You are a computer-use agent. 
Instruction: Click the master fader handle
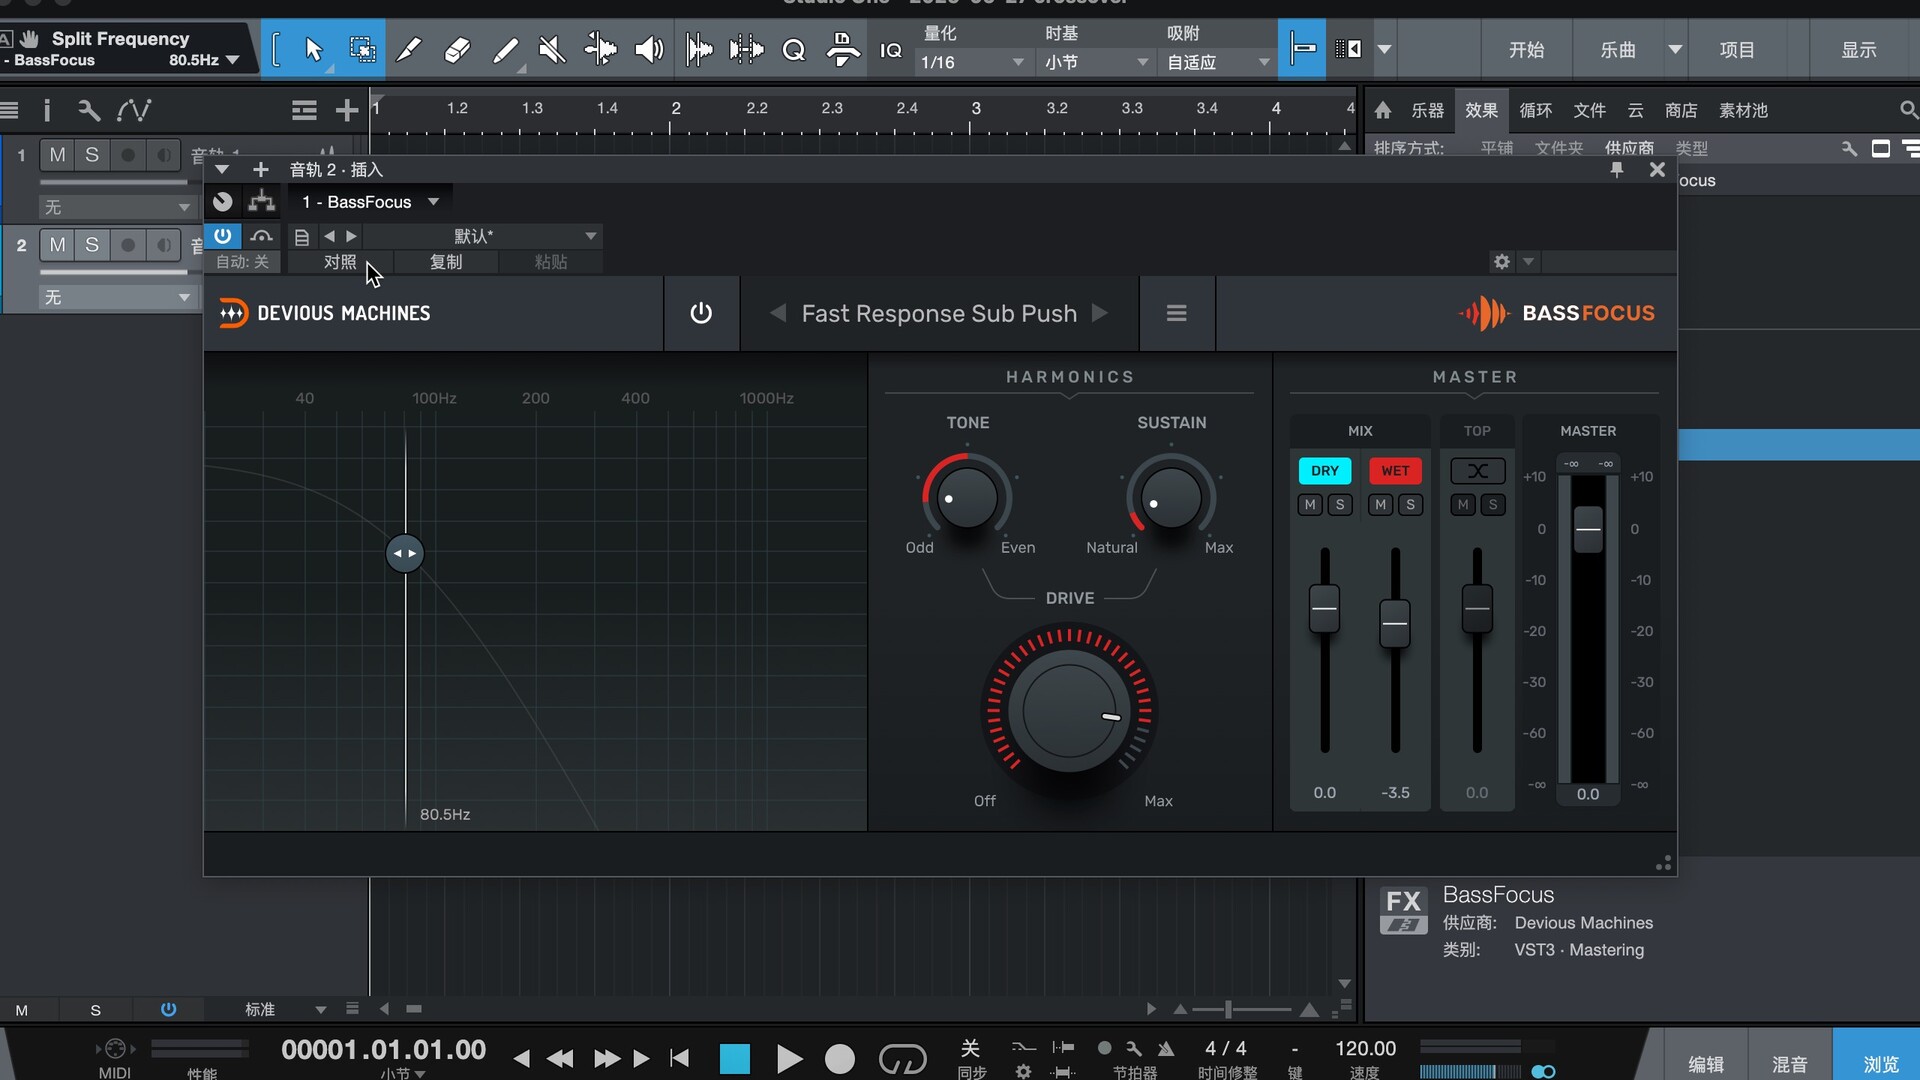click(x=1588, y=529)
